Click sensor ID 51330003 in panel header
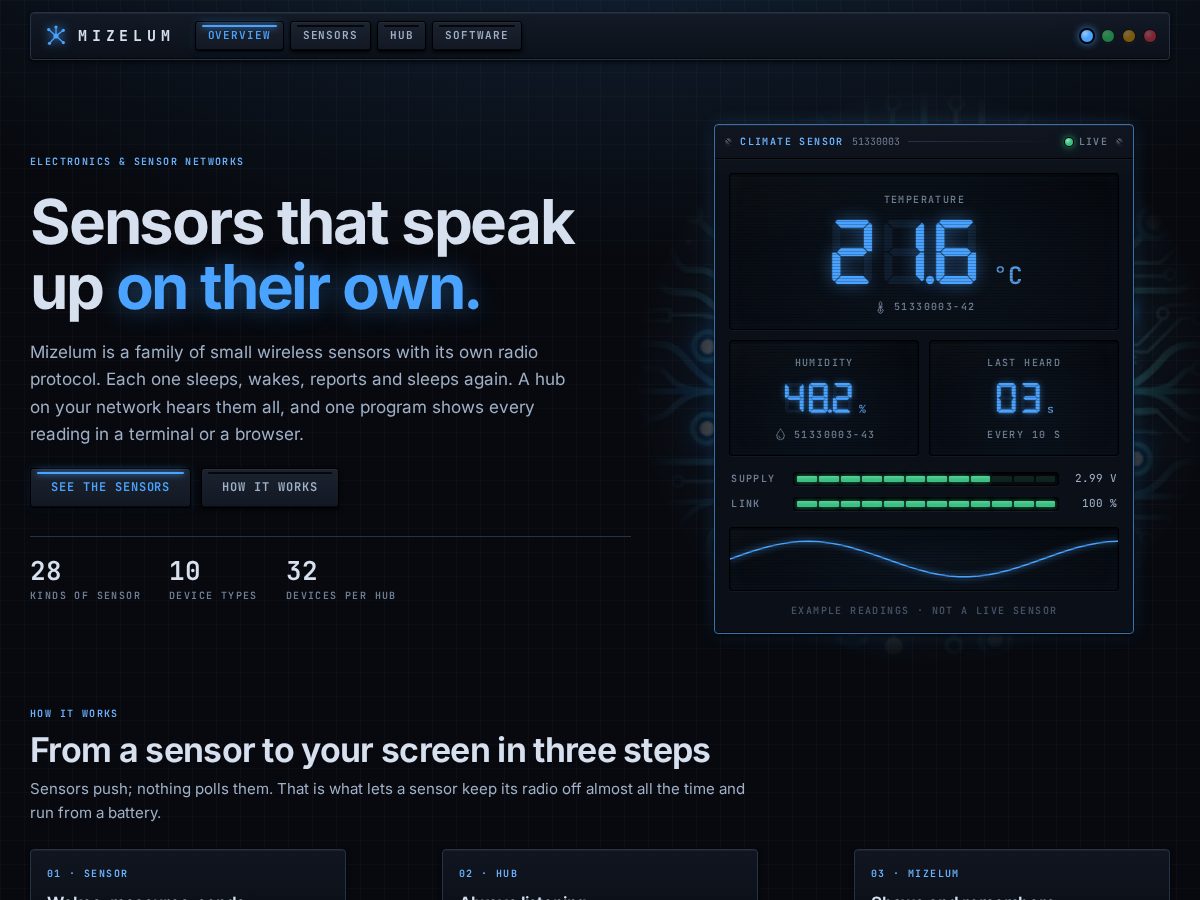 [876, 142]
